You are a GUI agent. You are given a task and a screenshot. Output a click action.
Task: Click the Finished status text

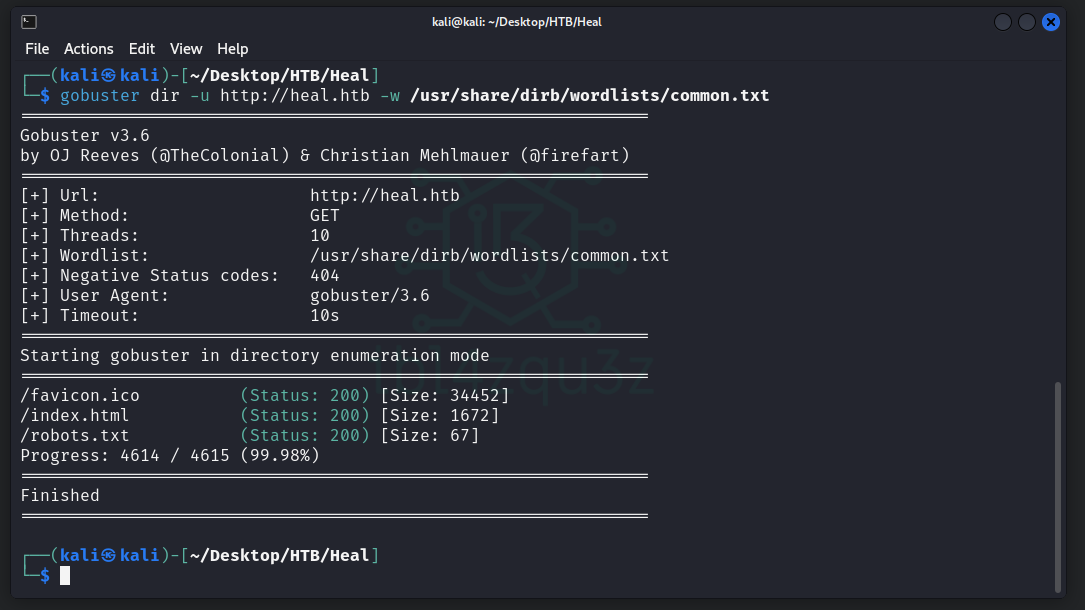point(60,496)
